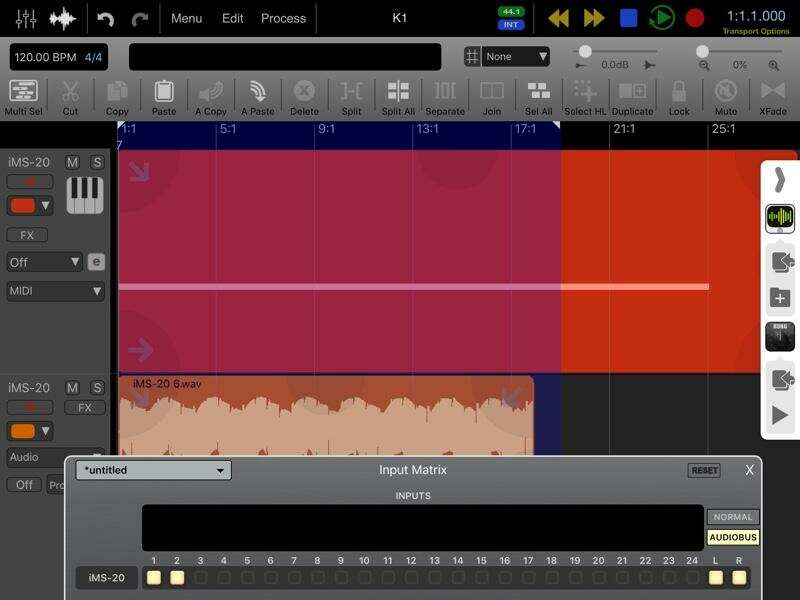
Task: Start recording with red button
Action: [694, 18]
